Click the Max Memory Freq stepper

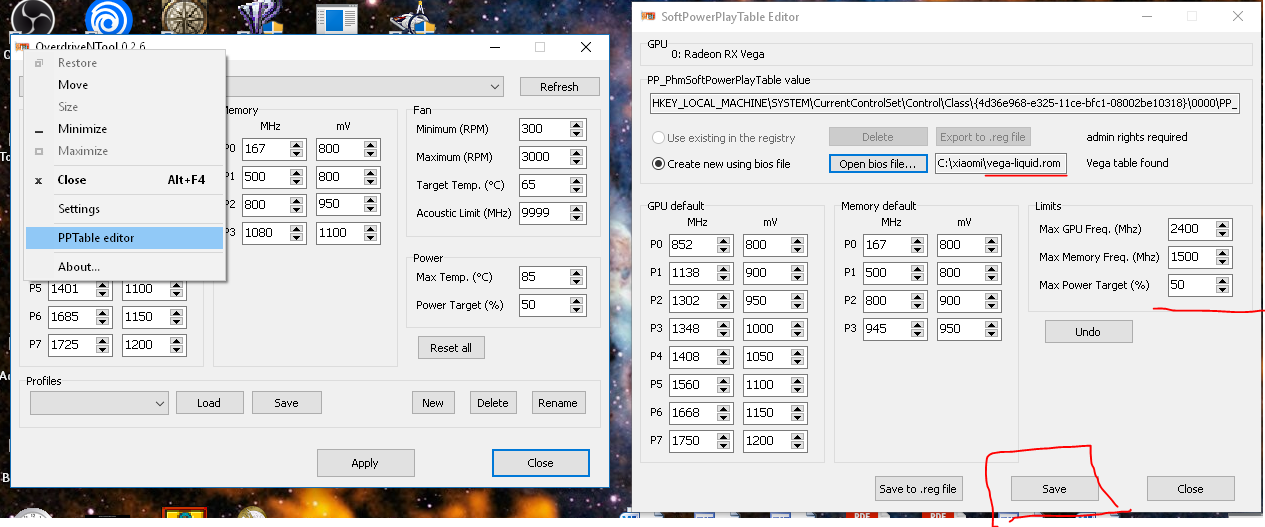point(1224,257)
